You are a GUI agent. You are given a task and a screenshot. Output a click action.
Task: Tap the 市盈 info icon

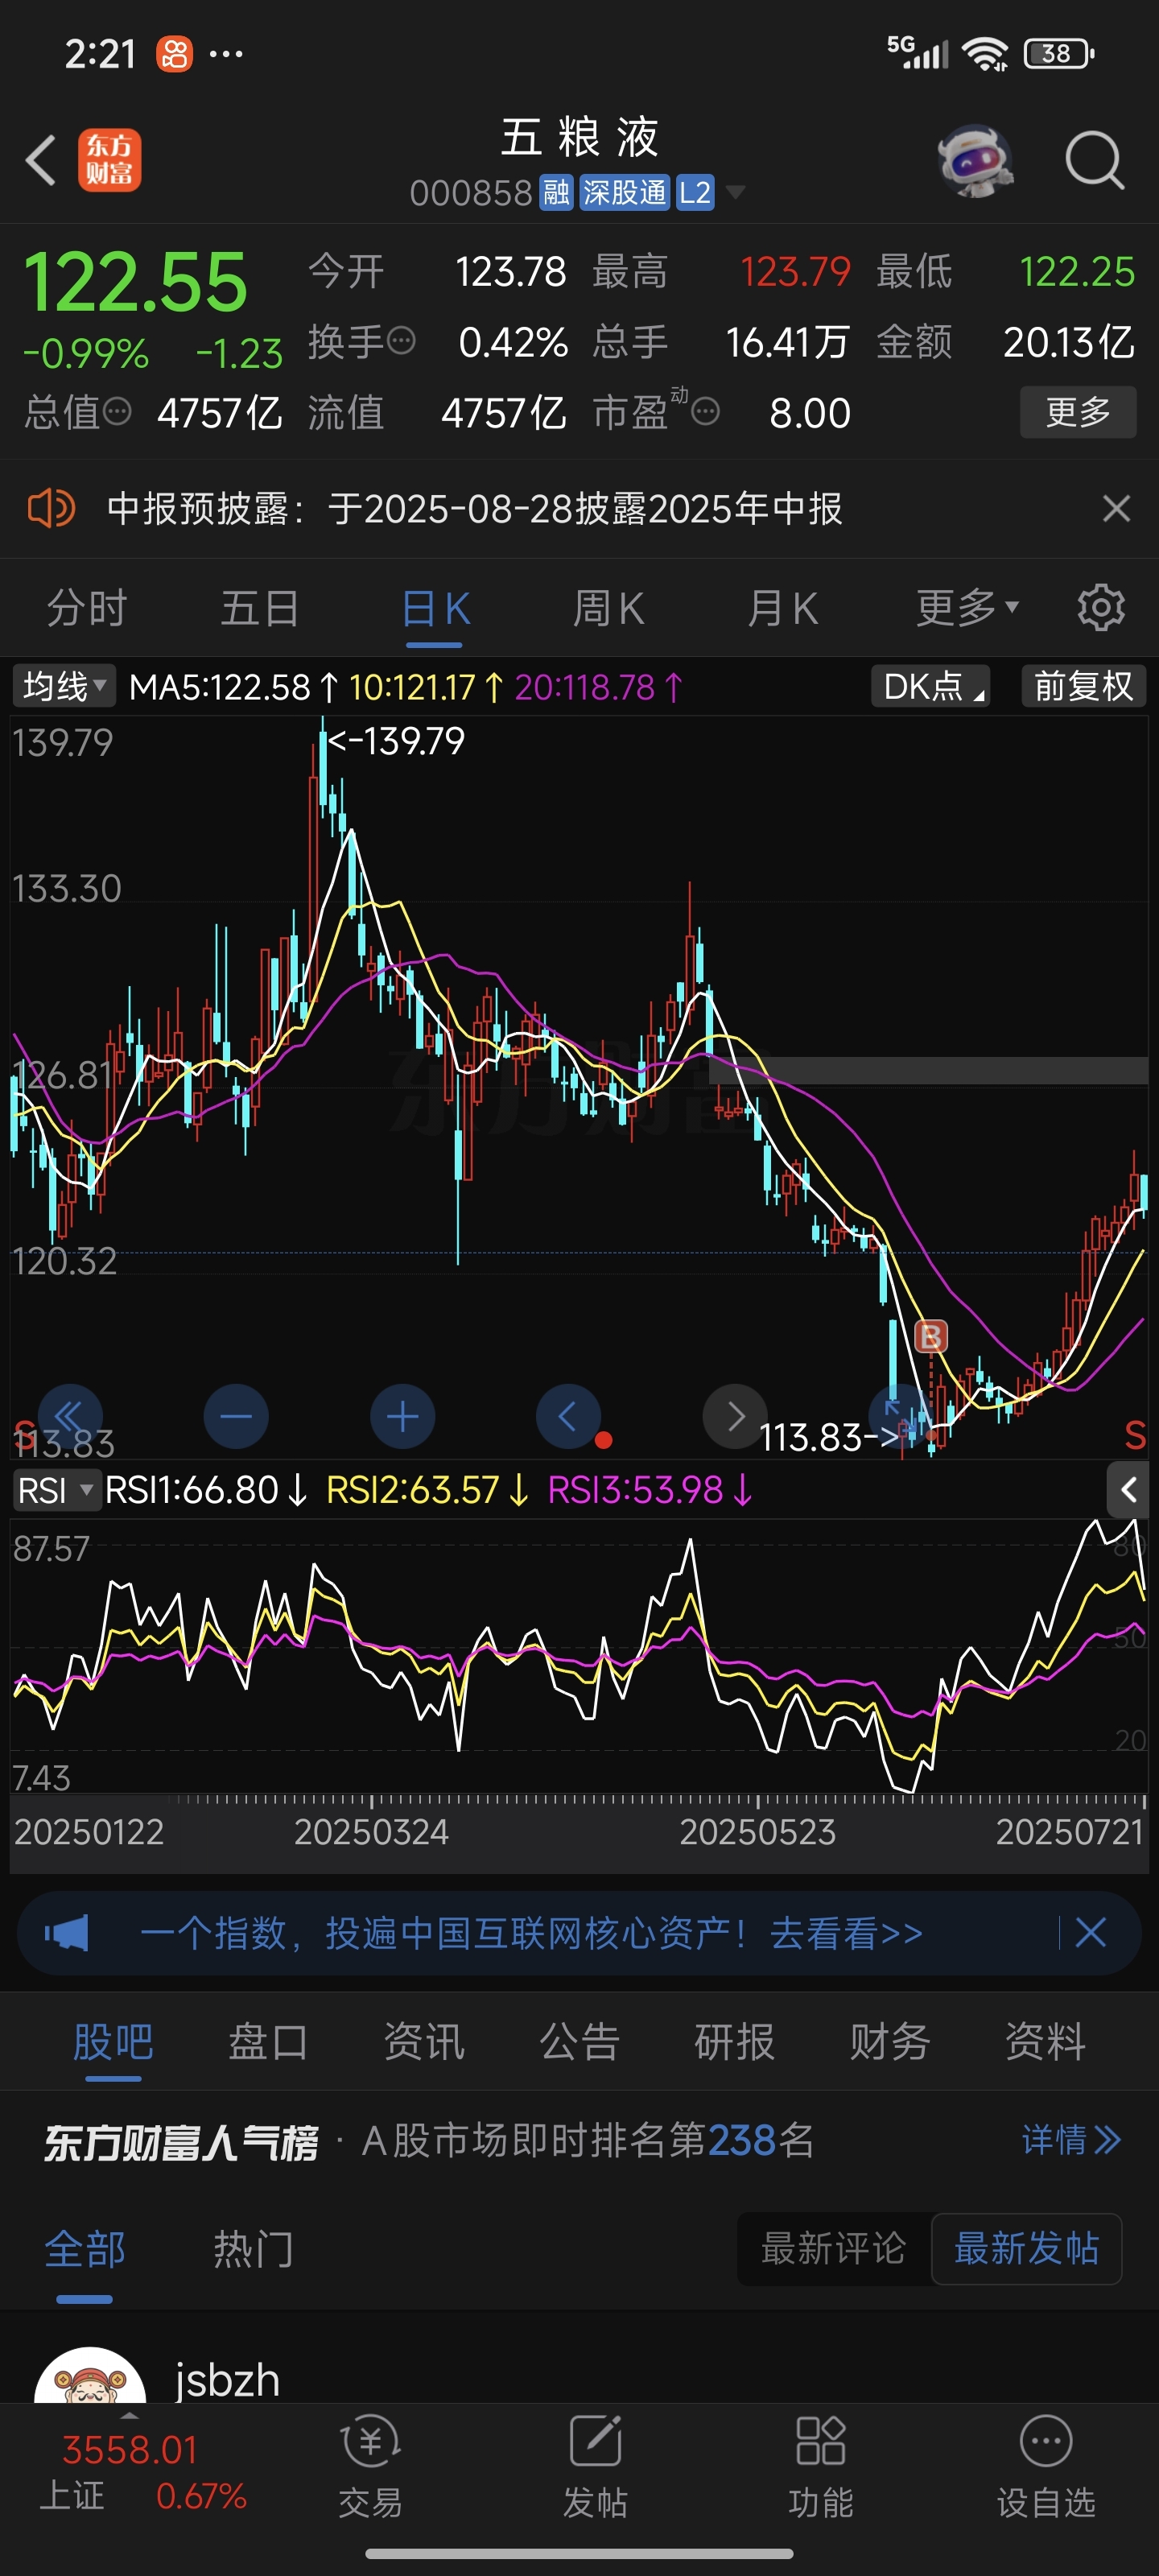(706, 411)
